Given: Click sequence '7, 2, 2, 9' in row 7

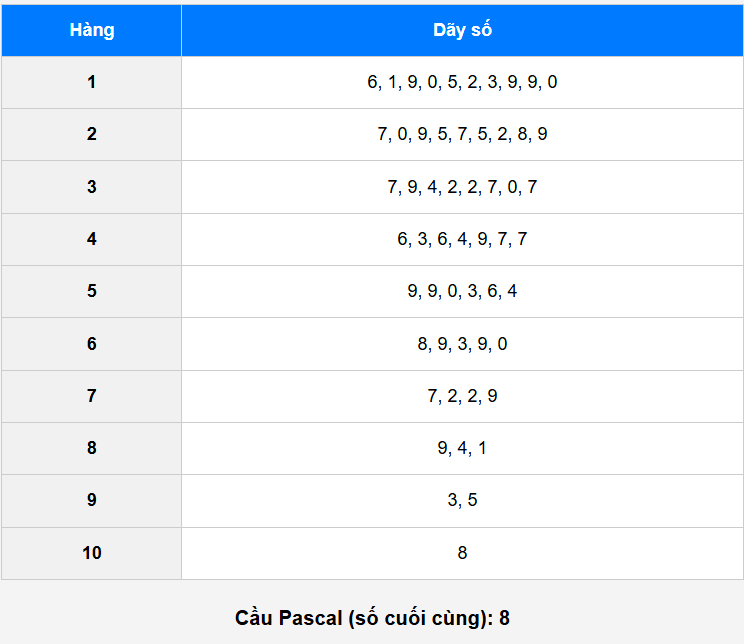Looking at the screenshot, I should point(462,396).
